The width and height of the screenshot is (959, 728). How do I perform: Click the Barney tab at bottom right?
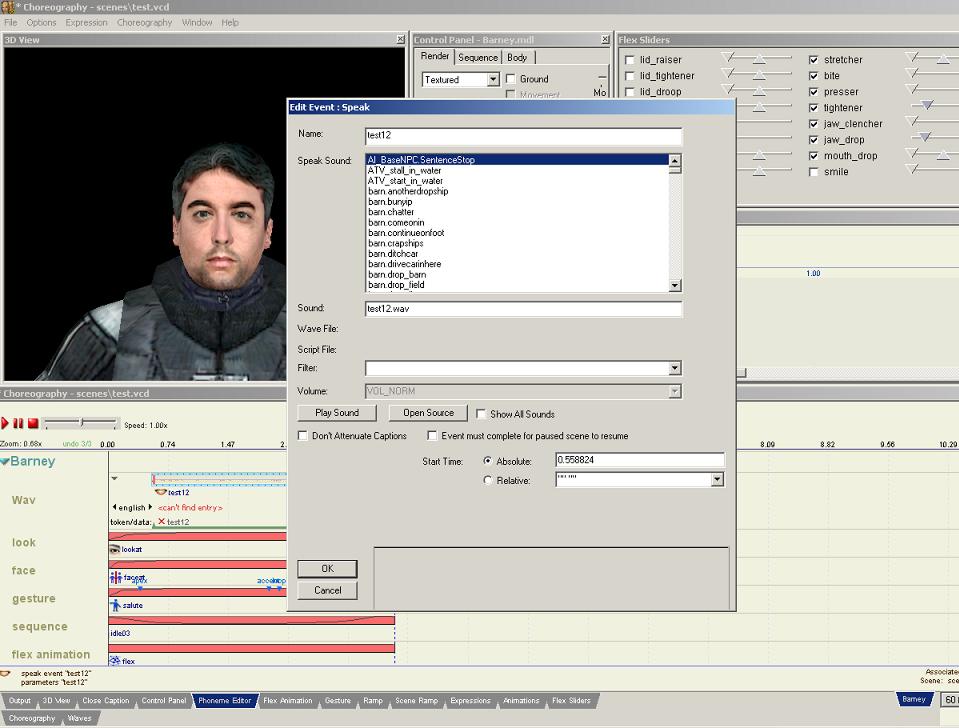pyautogui.click(x=914, y=699)
